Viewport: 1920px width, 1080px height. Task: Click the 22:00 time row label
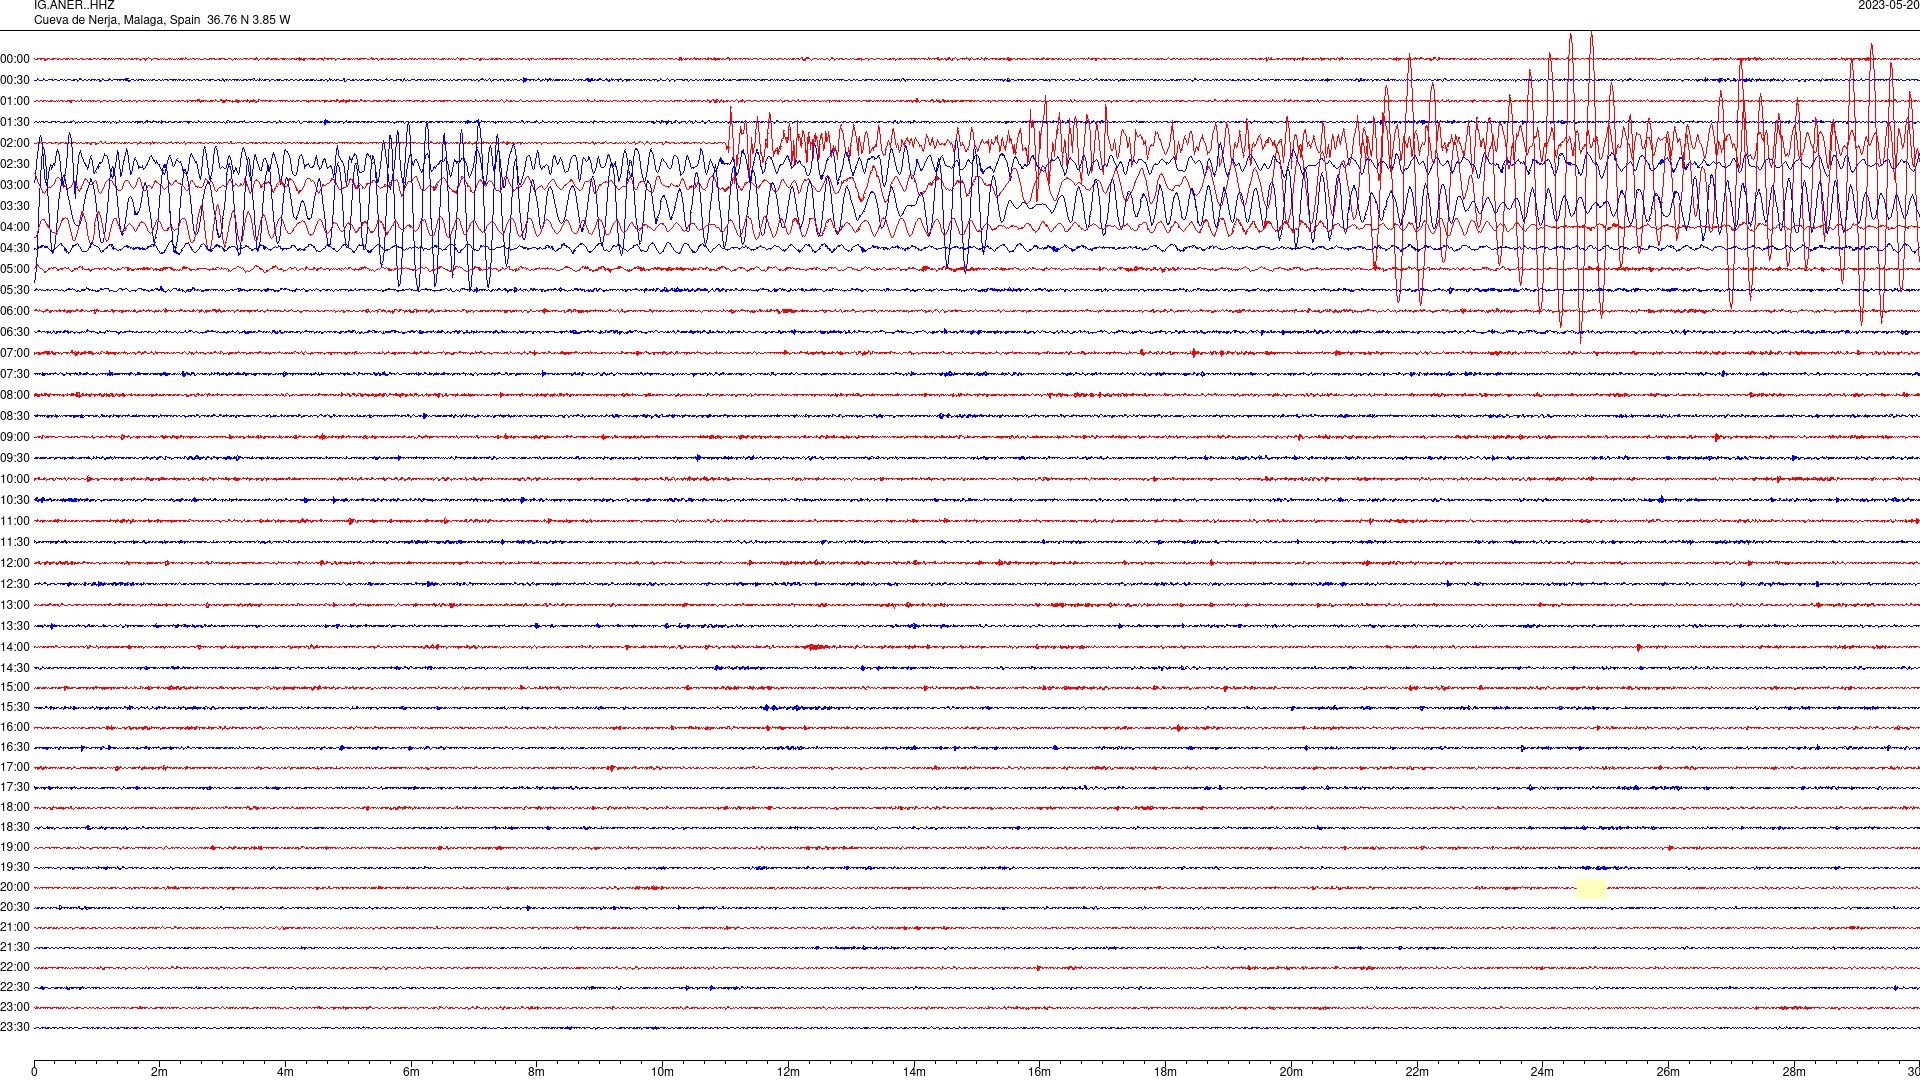[x=15, y=967]
